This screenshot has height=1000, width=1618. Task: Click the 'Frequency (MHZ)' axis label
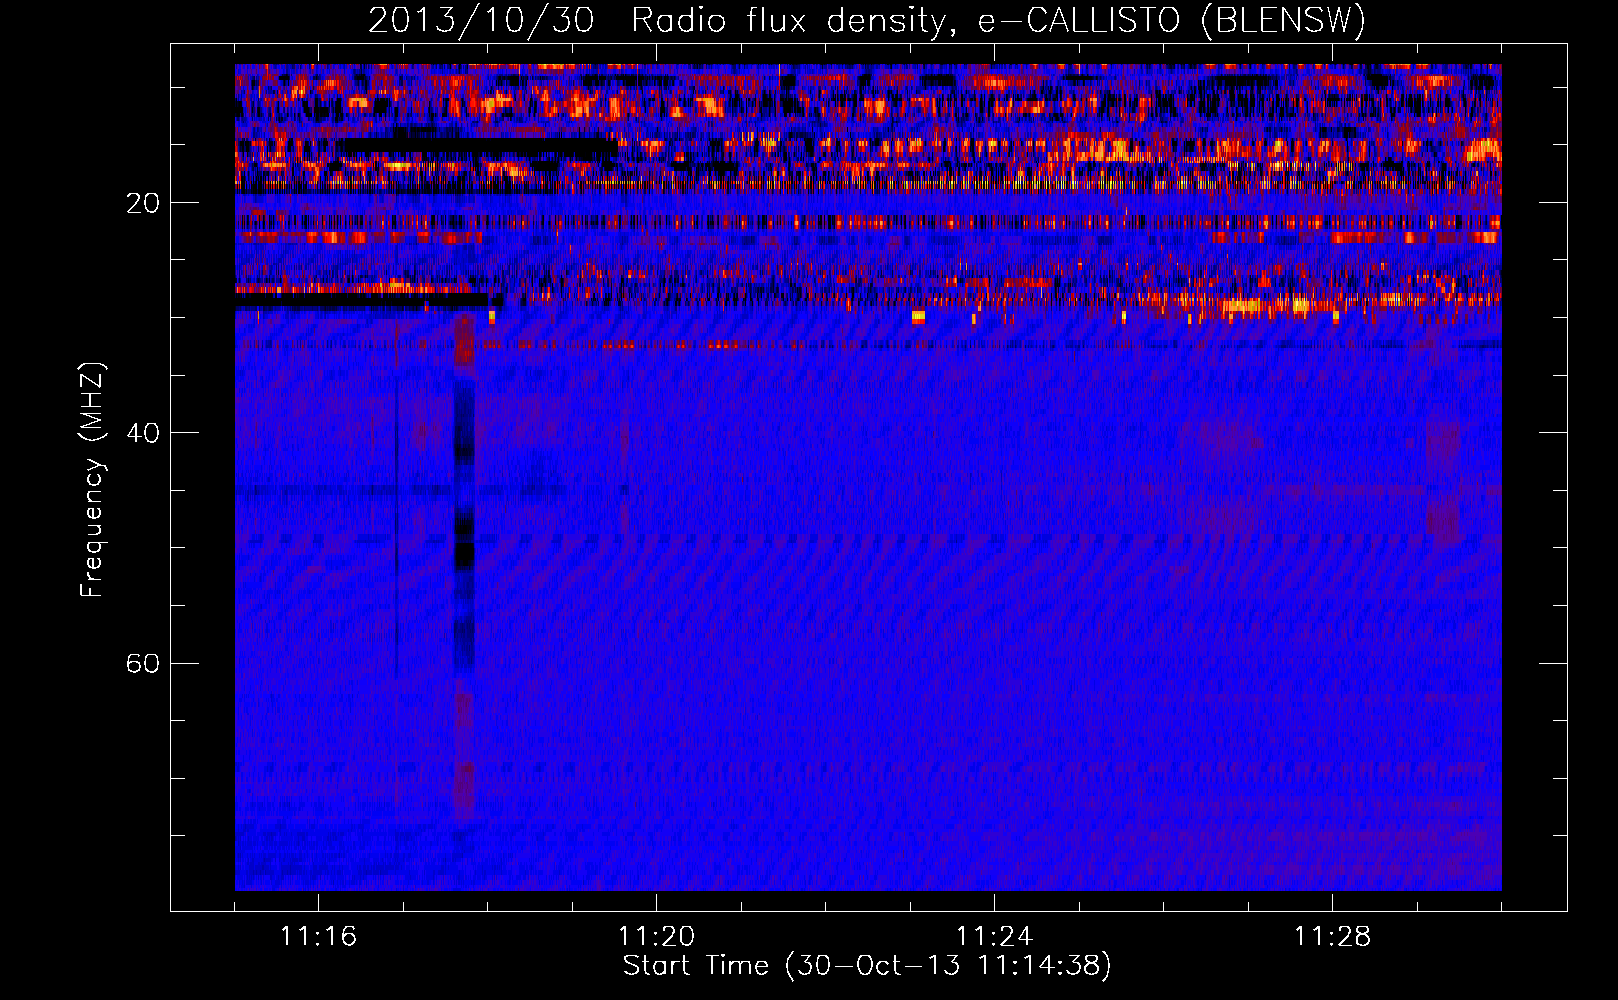click(x=92, y=480)
